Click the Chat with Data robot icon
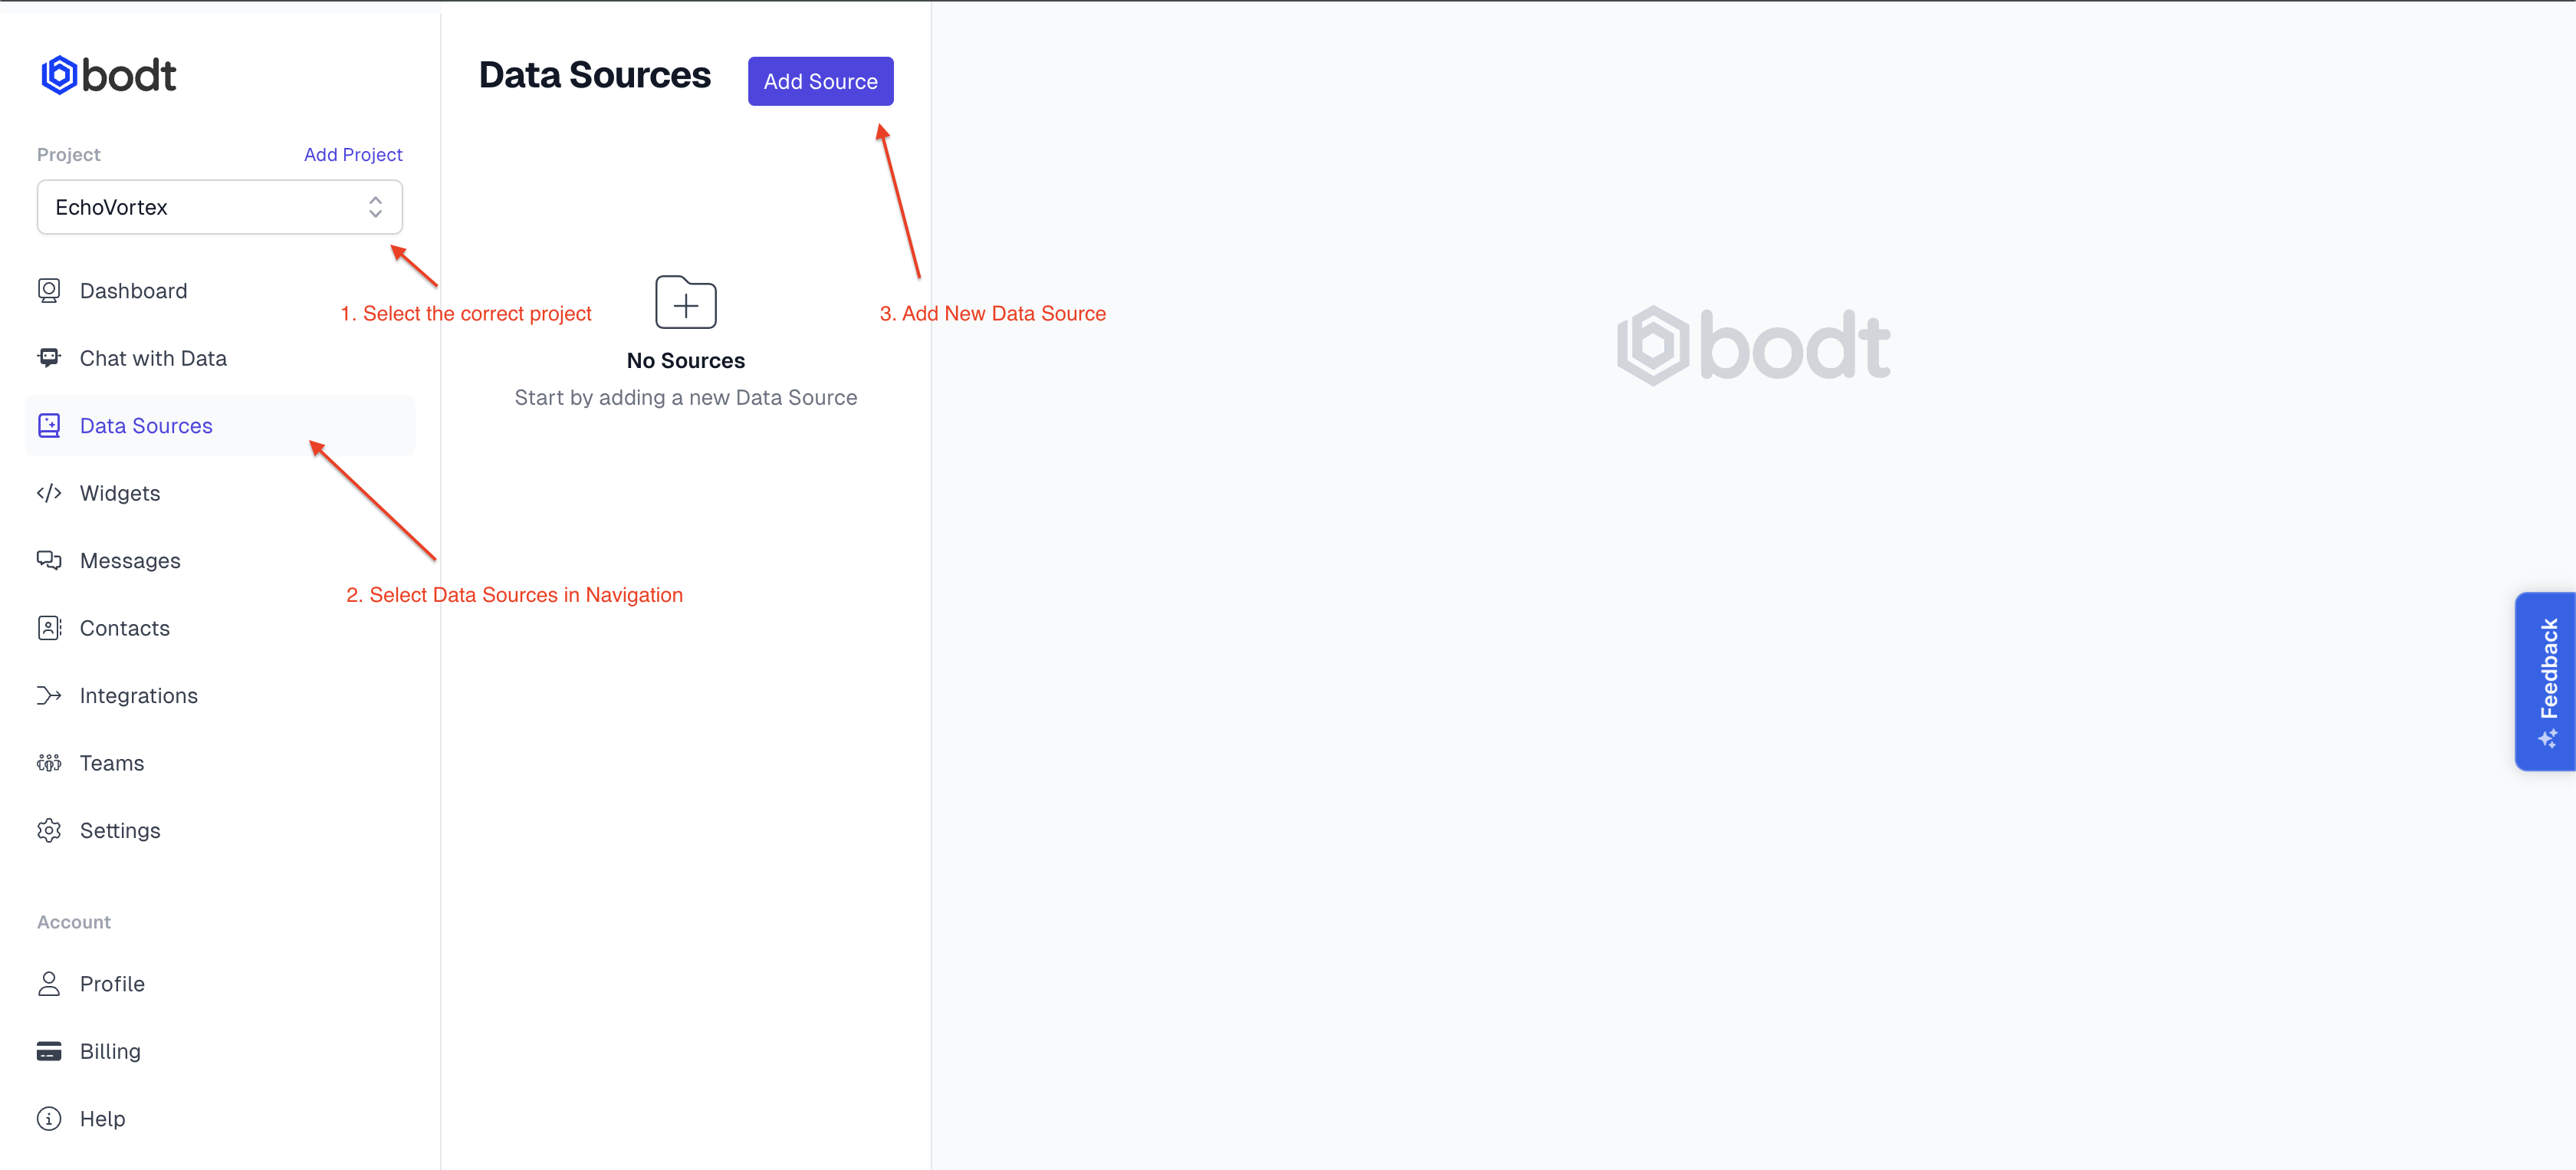 [49, 358]
